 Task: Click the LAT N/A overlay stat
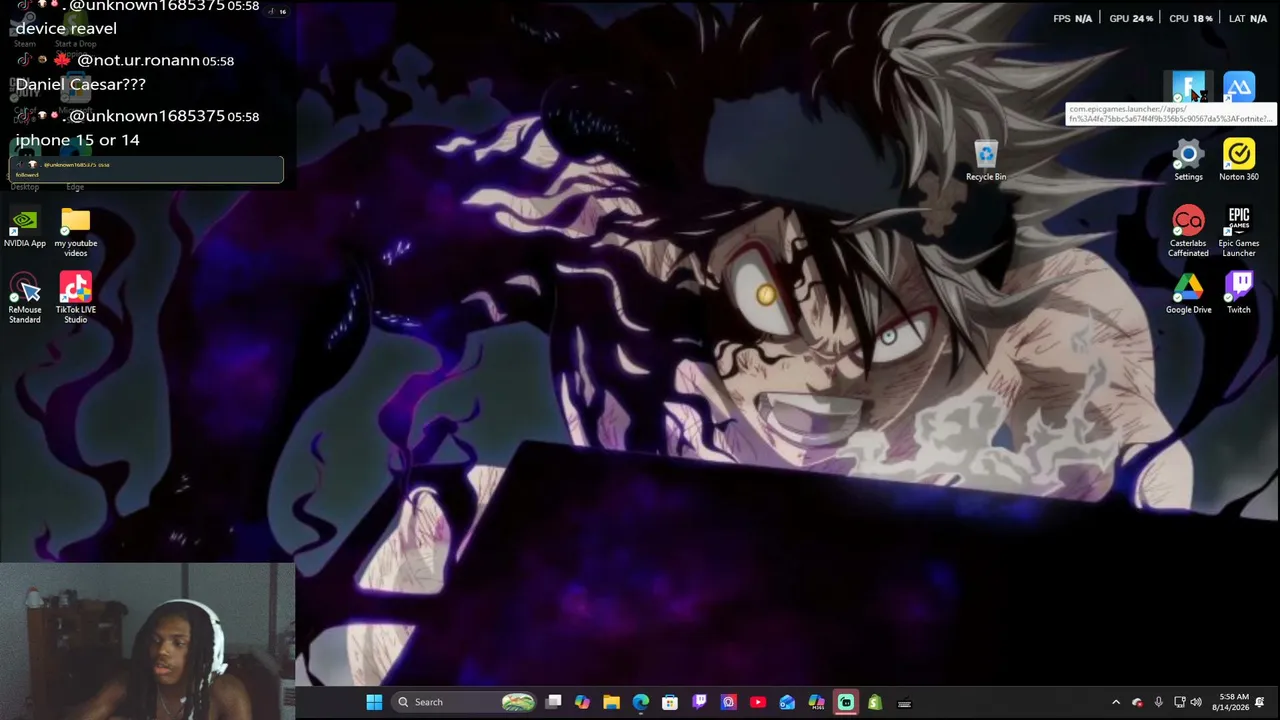[x=1248, y=19]
